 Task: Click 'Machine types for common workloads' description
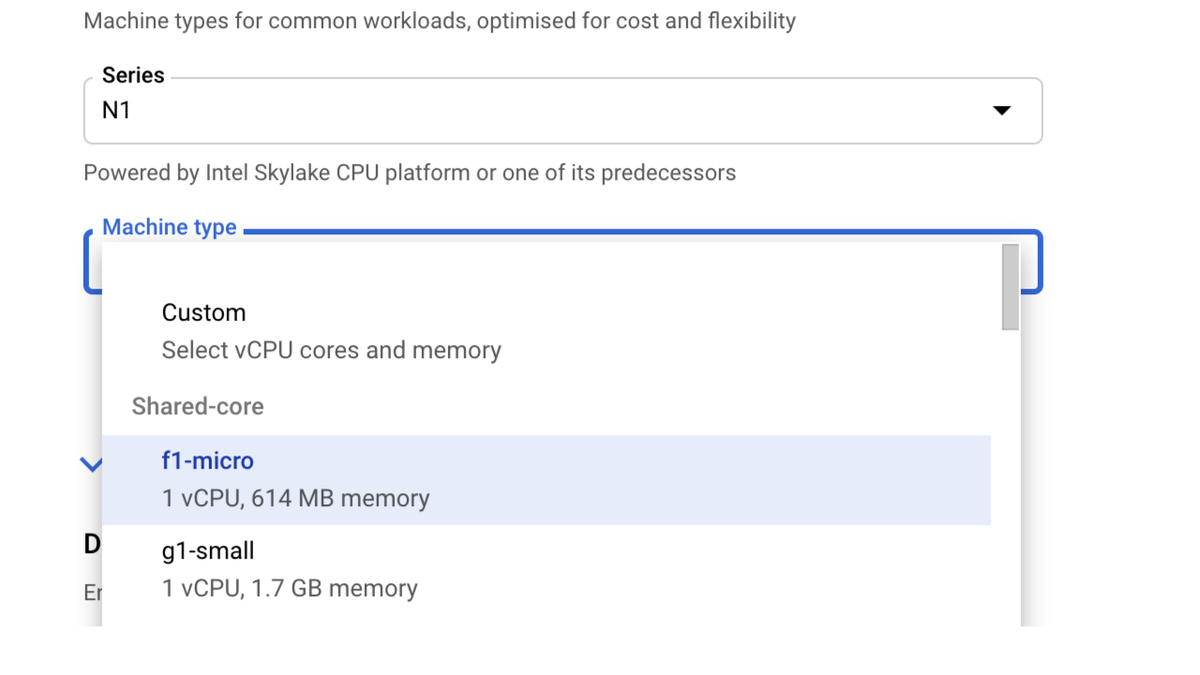pyautogui.click(x=439, y=21)
